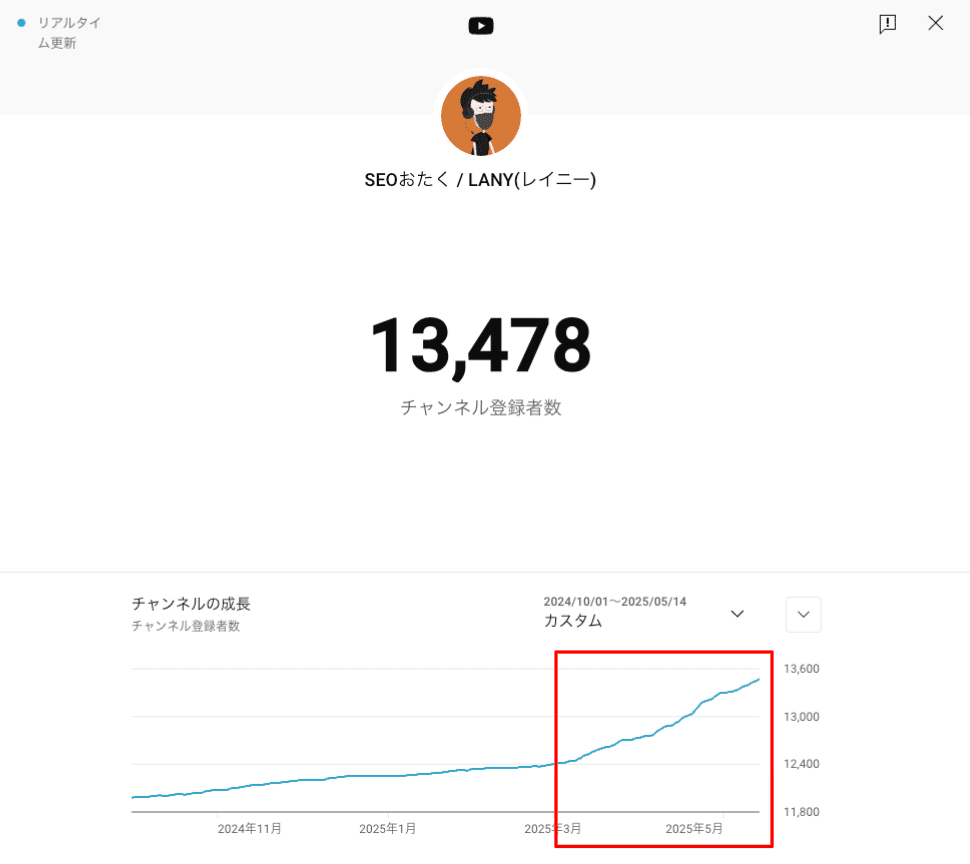Click the 2025年3月 axis label
Image resolution: width=970 pixels, height=864 pixels.
552,829
